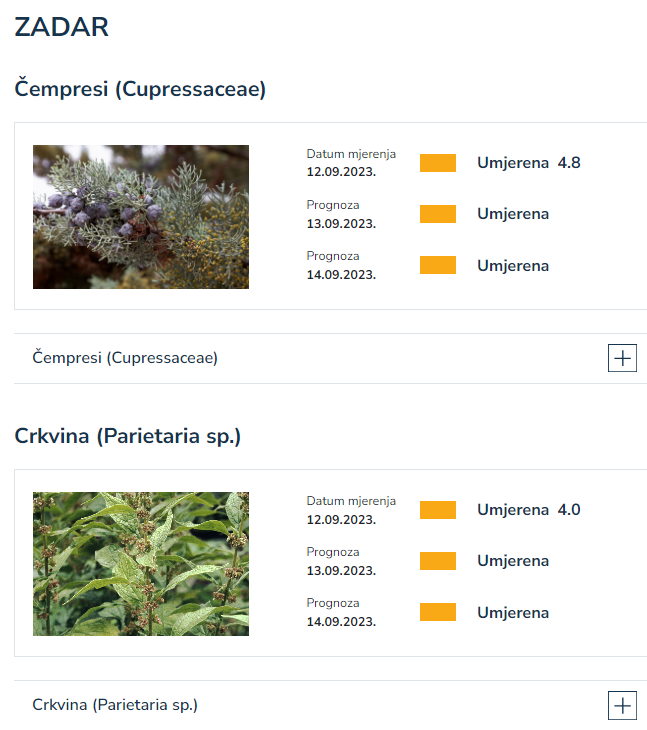Click orange swatch for Čempresi forecast 14.09.2023.

tap(438, 265)
